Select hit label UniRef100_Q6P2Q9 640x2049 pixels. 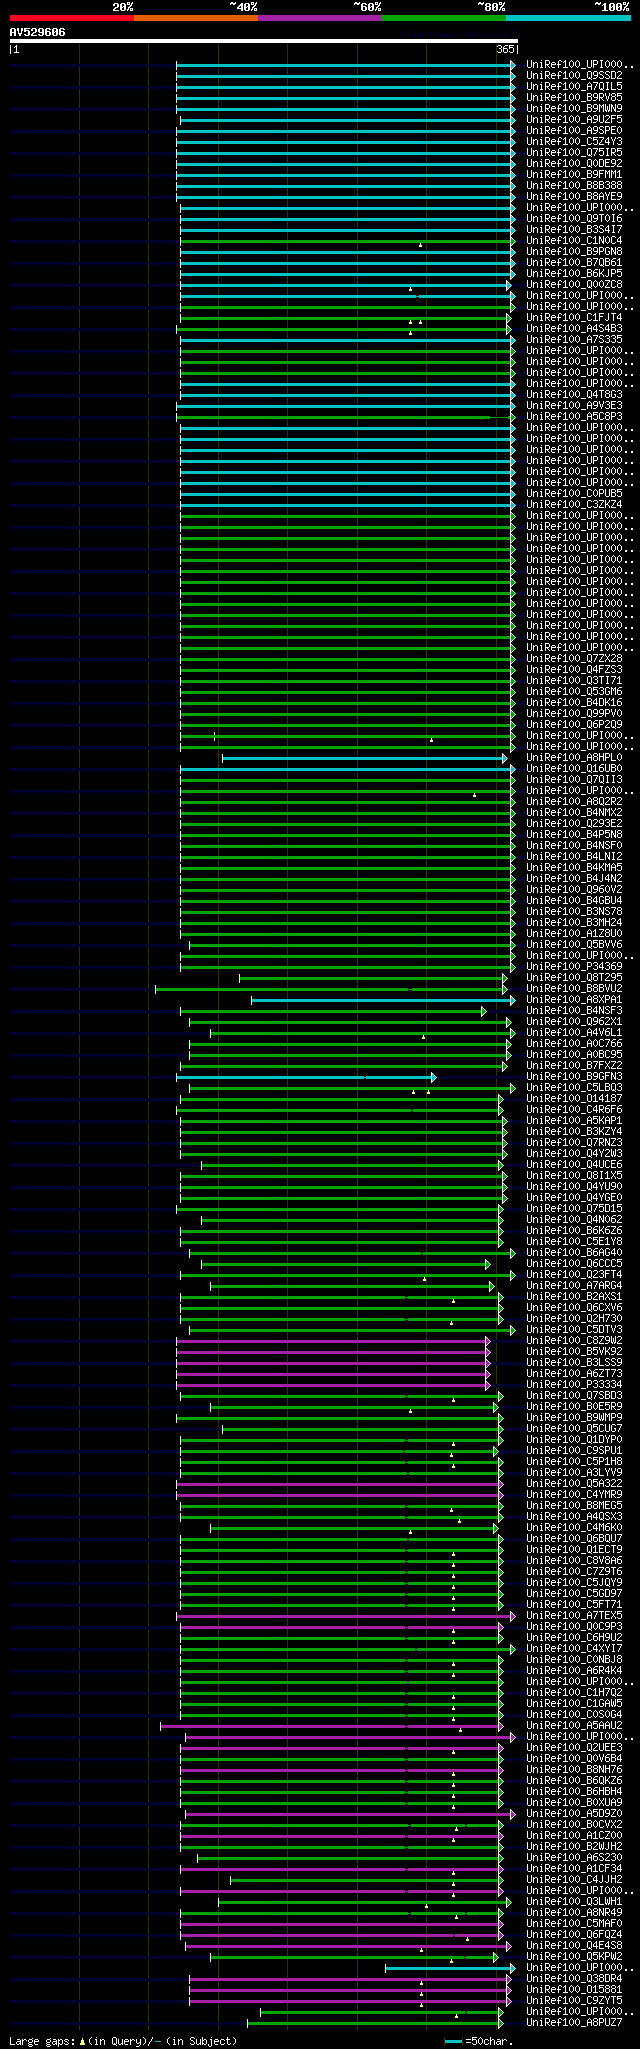point(574,724)
